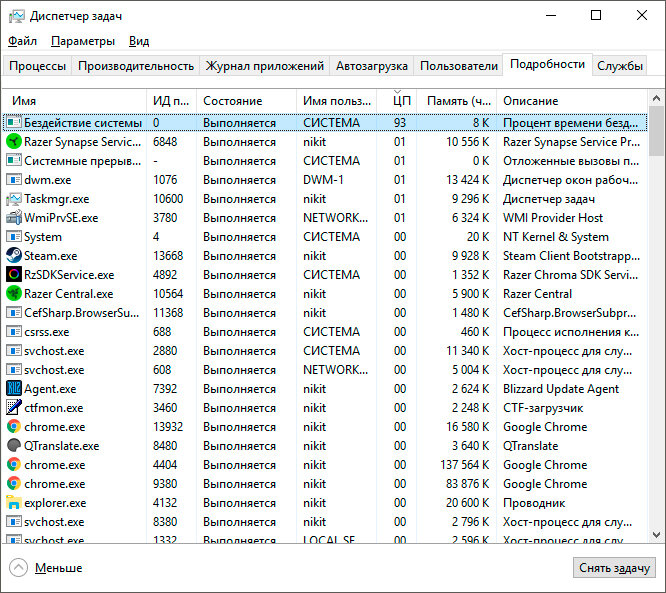Click Chrome icon of process 4404

tap(14, 464)
